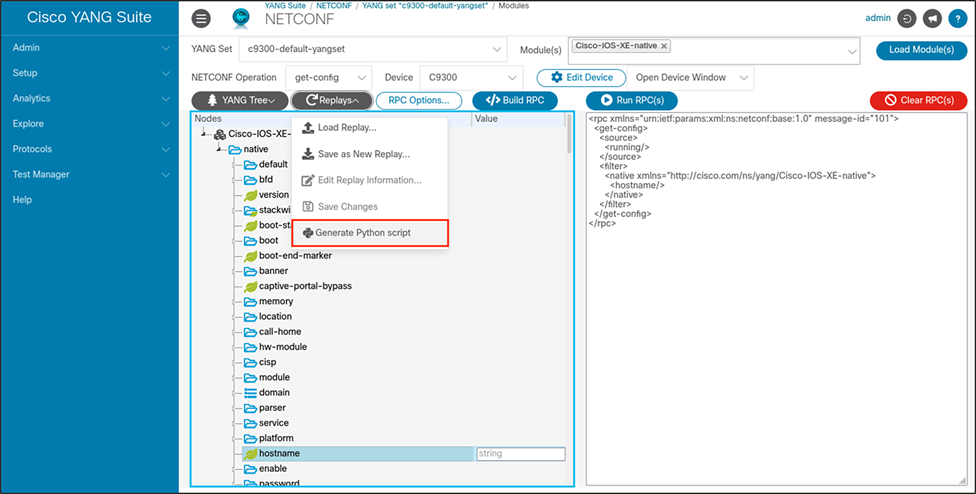Select the service tree node
This screenshot has width=976, height=494.
coord(273,423)
